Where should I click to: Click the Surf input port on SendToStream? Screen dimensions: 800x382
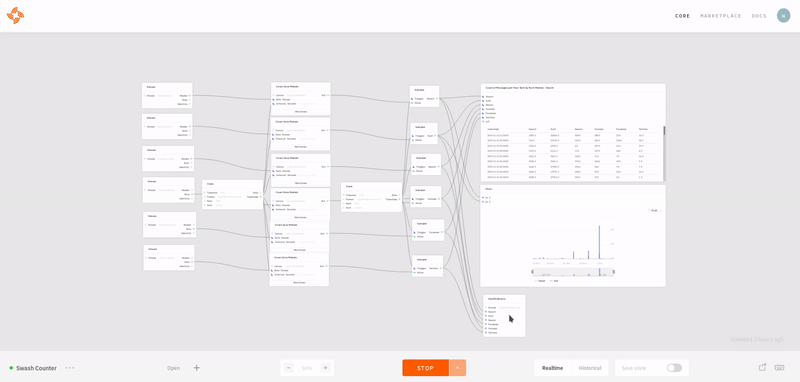click(x=486, y=316)
